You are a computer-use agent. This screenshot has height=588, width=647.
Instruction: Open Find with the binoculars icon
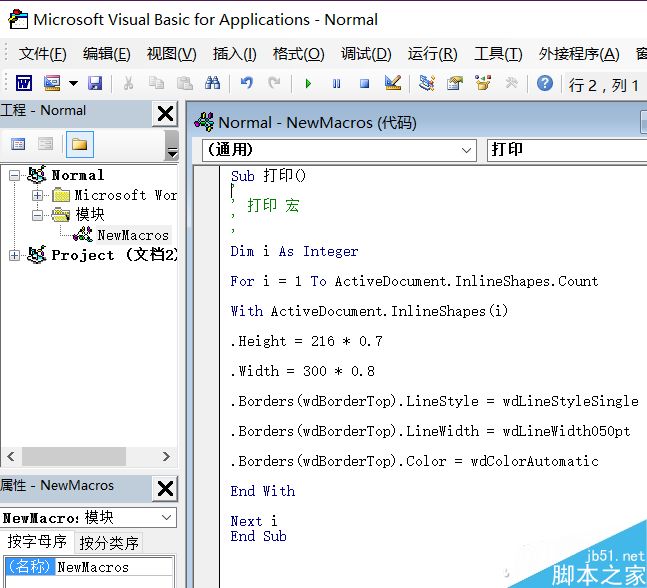pyautogui.click(x=213, y=83)
